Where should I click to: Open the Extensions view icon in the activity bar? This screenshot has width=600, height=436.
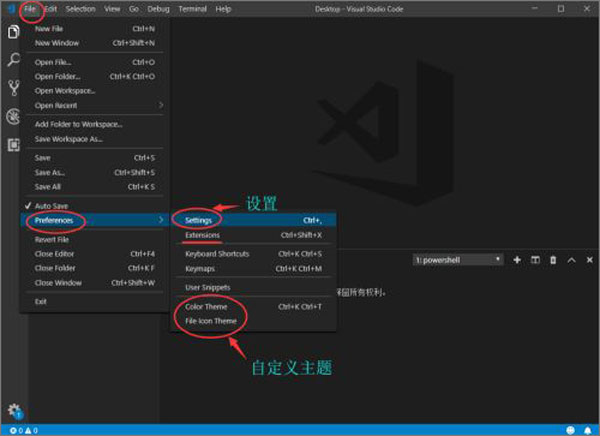coord(13,145)
